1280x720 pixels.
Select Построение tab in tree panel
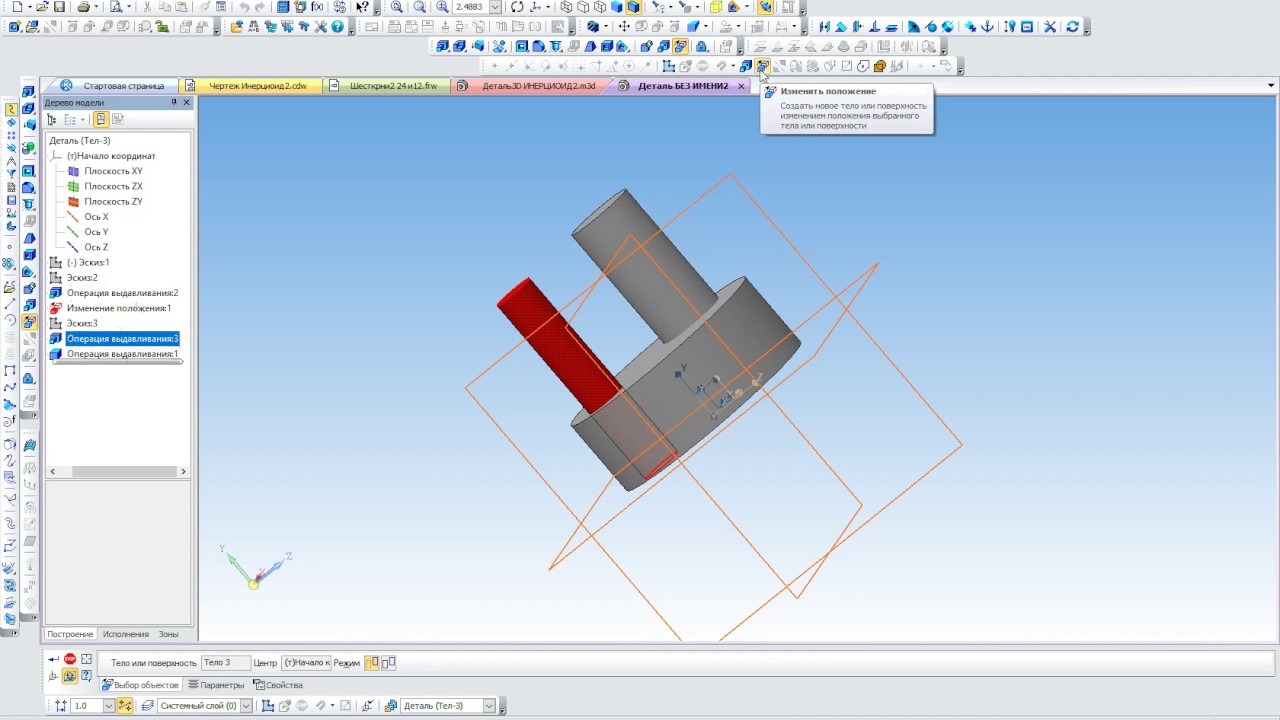tap(70, 634)
